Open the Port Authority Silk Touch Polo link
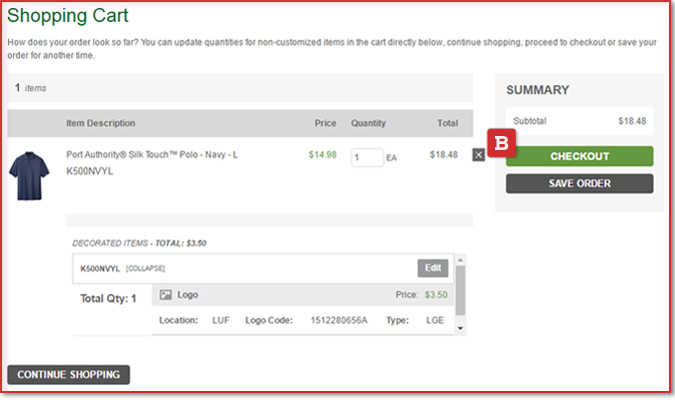Viewport: 675px width, 400px height. point(152,155)
